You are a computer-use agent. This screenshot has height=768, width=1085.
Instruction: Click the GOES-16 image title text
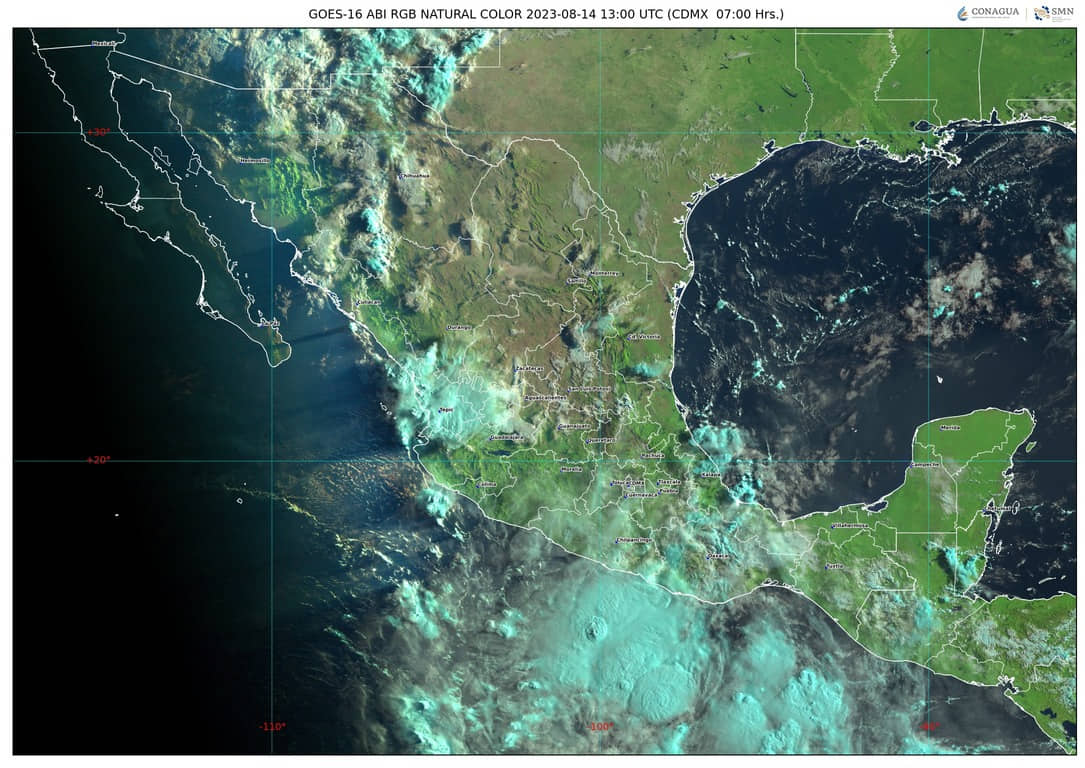pyautogui.click(x=545, y=13)
